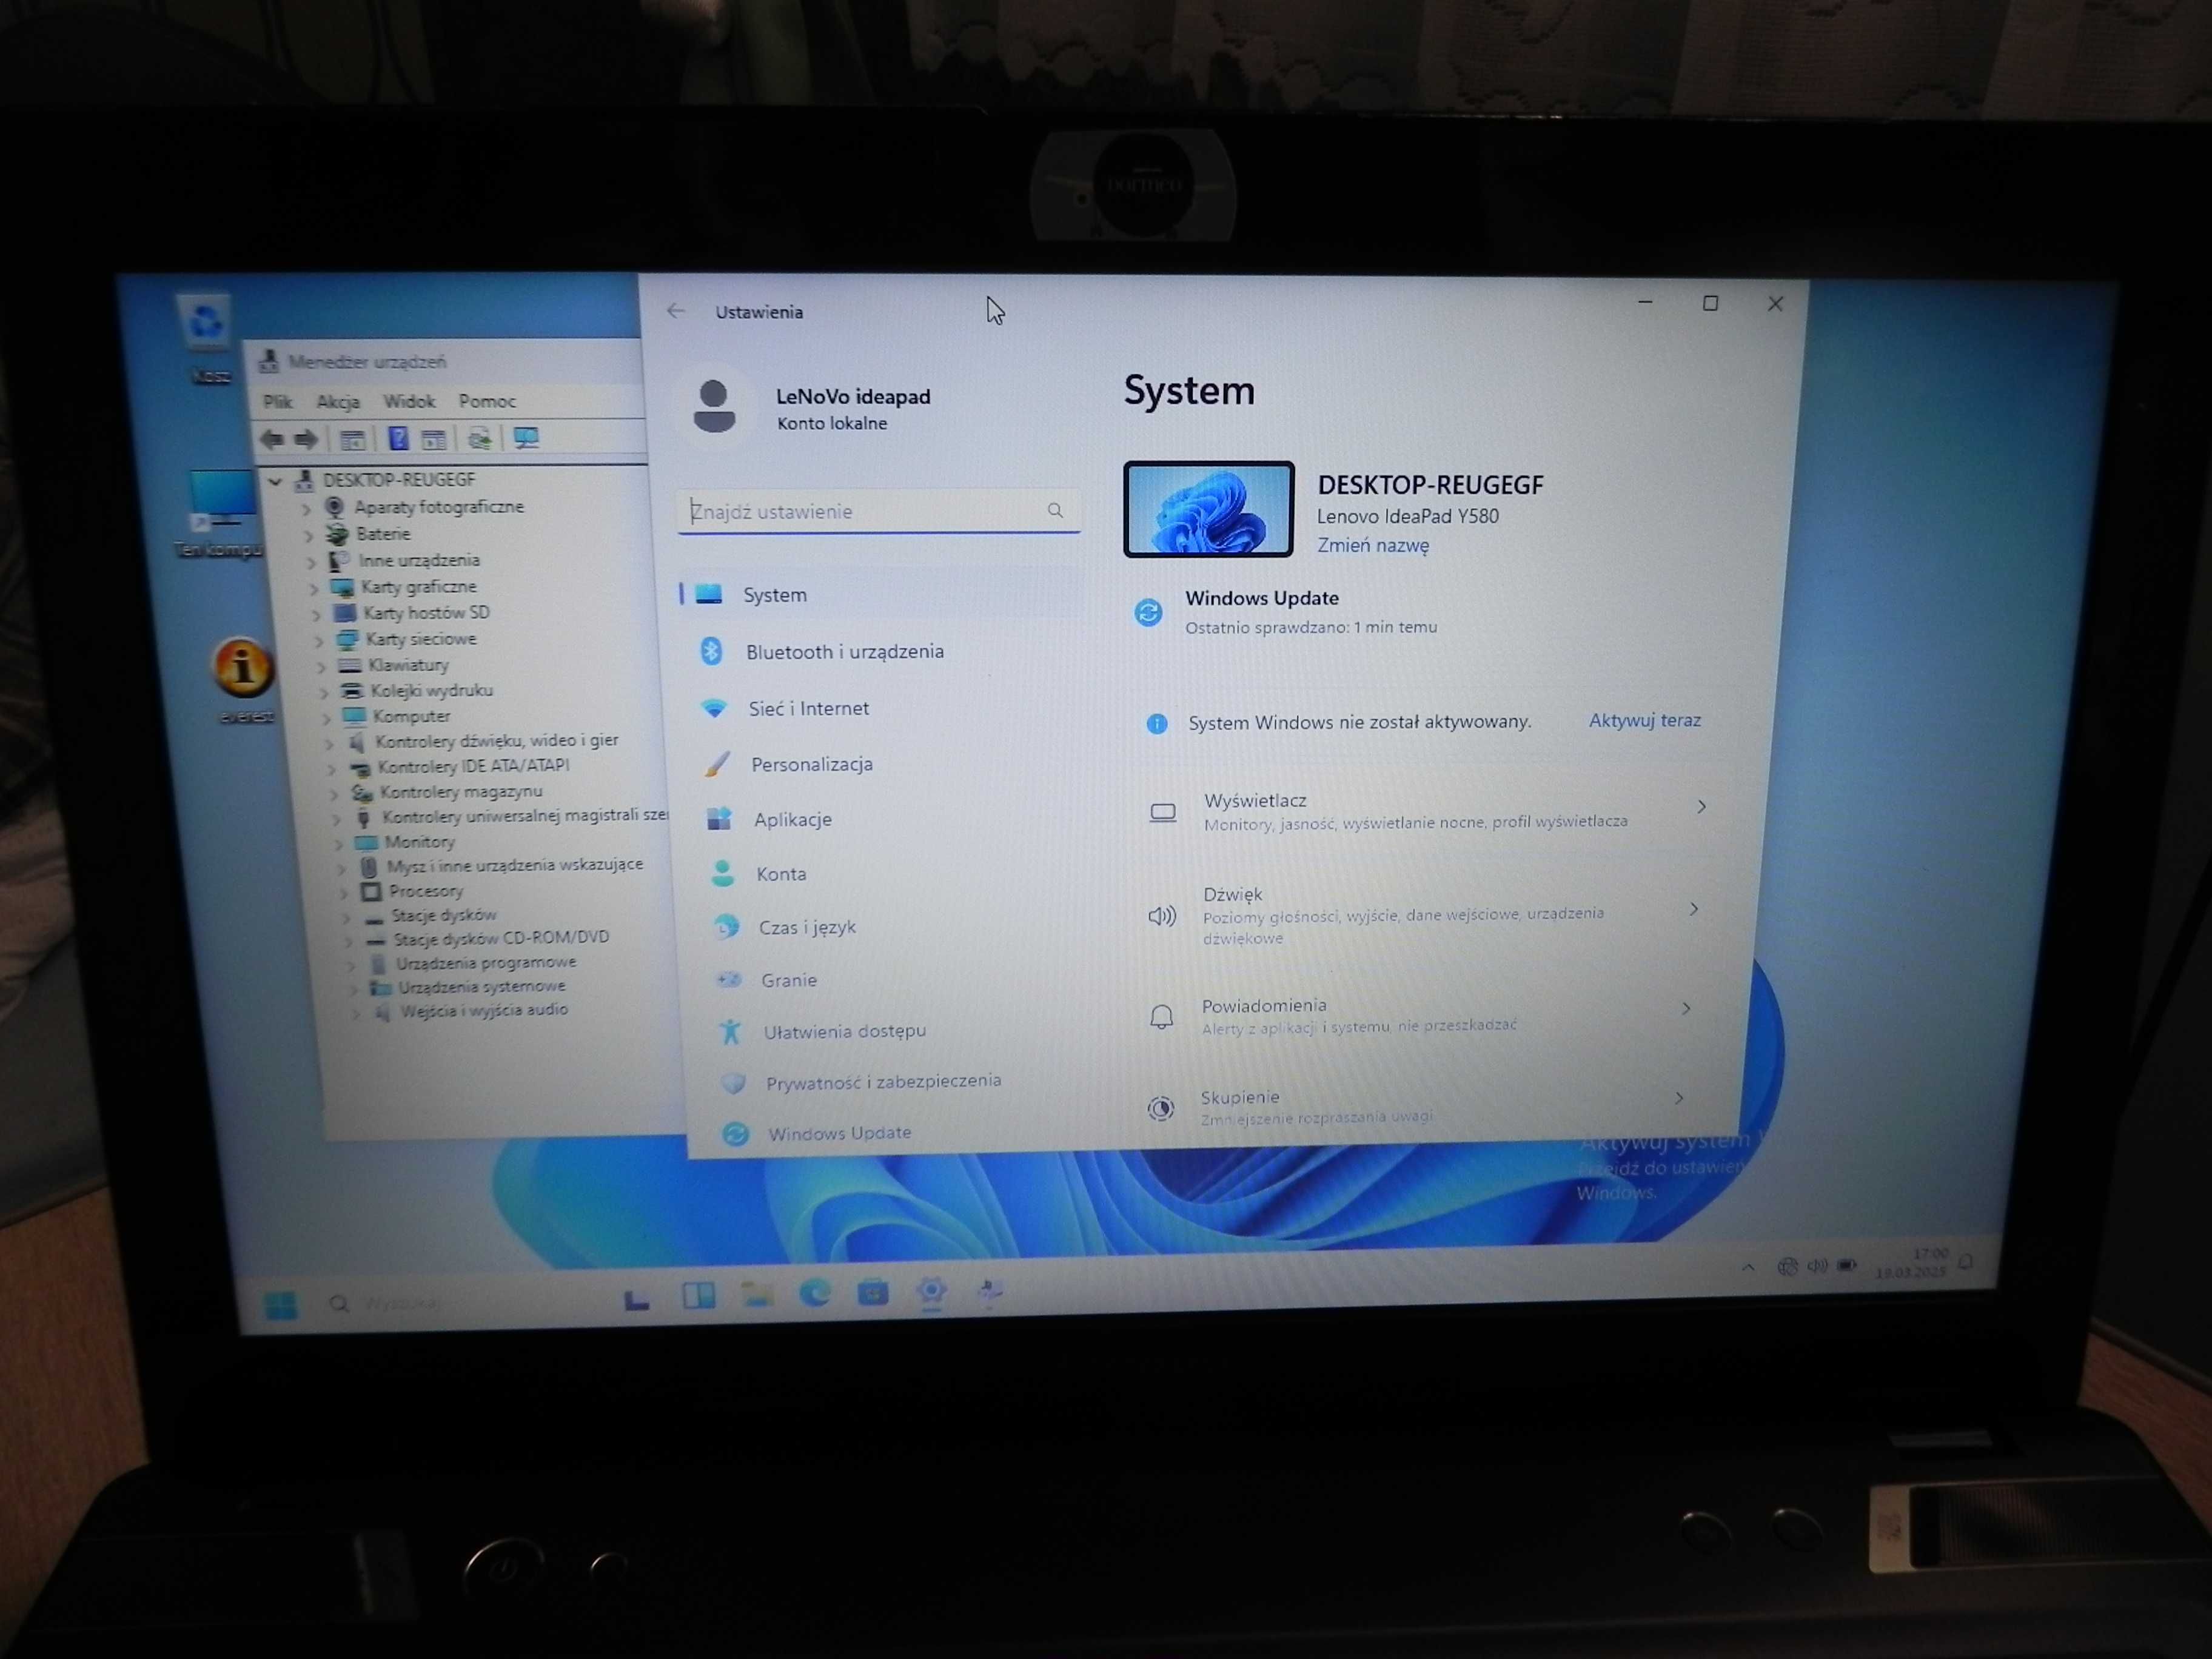Image resolution: width=2212 pixels, height=1659 pixels.
Task: Expand Aparaty fotograficzne node
Action: [x=306, y=508]
